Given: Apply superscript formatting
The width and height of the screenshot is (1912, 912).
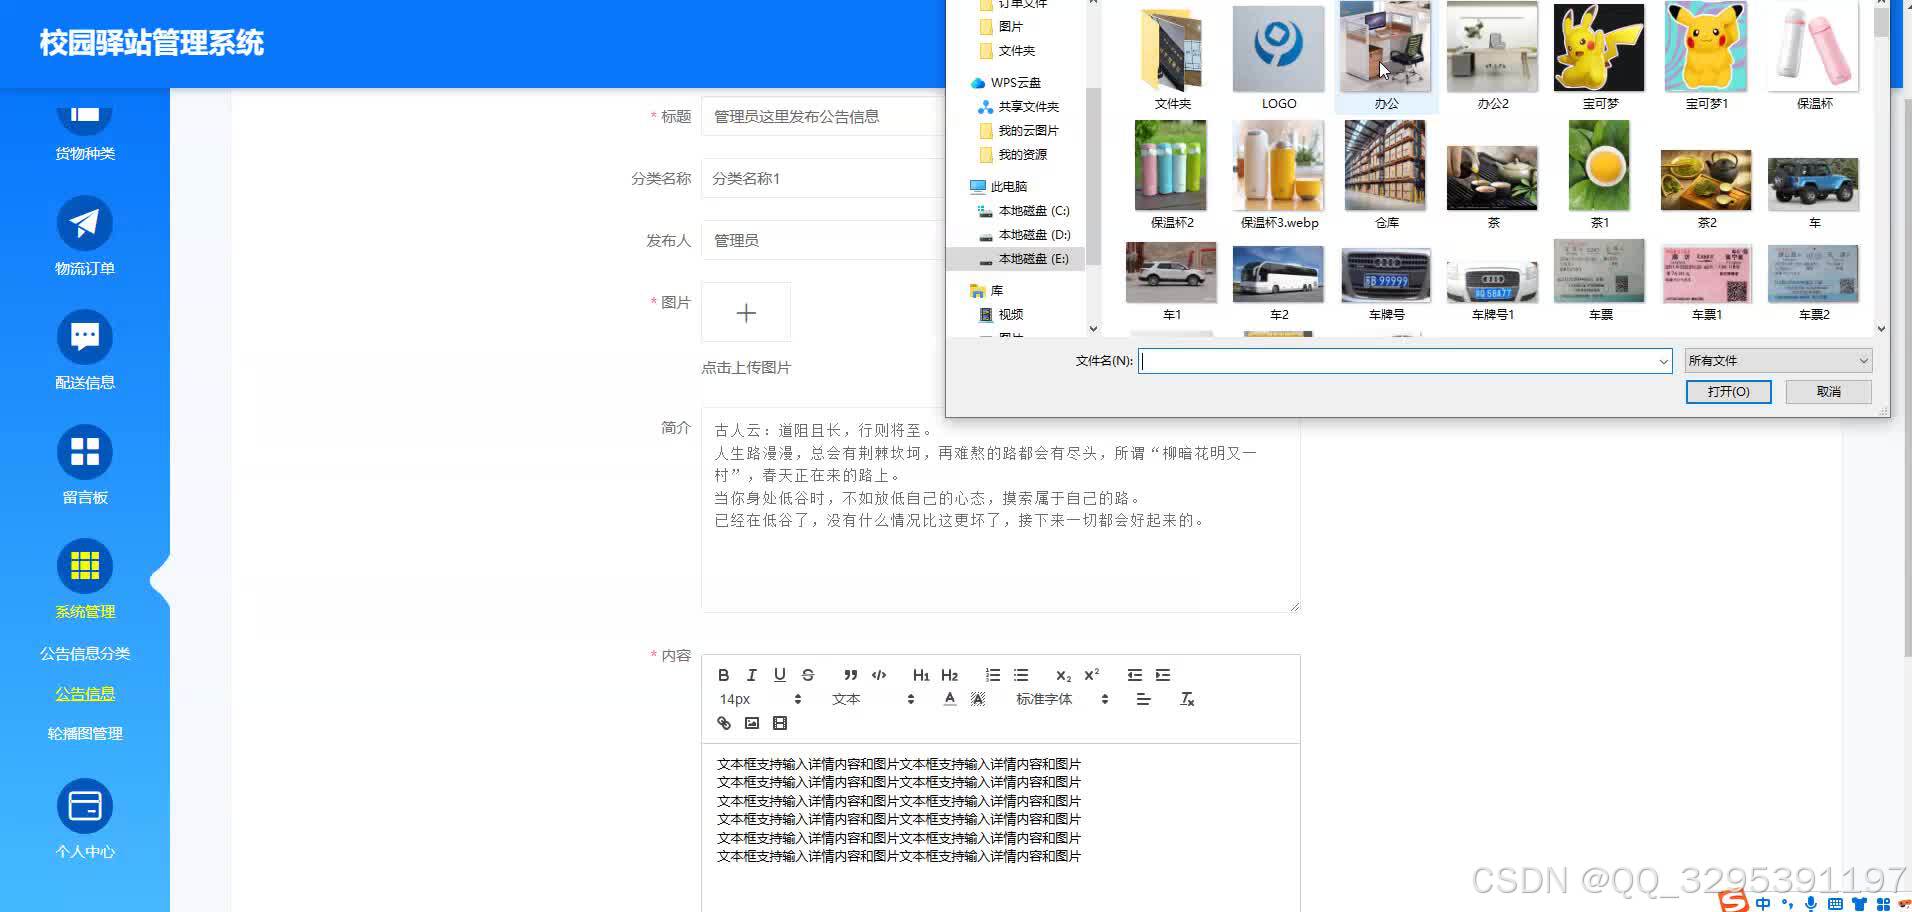Looking at the screenshot, I should tap(1092, 675).
